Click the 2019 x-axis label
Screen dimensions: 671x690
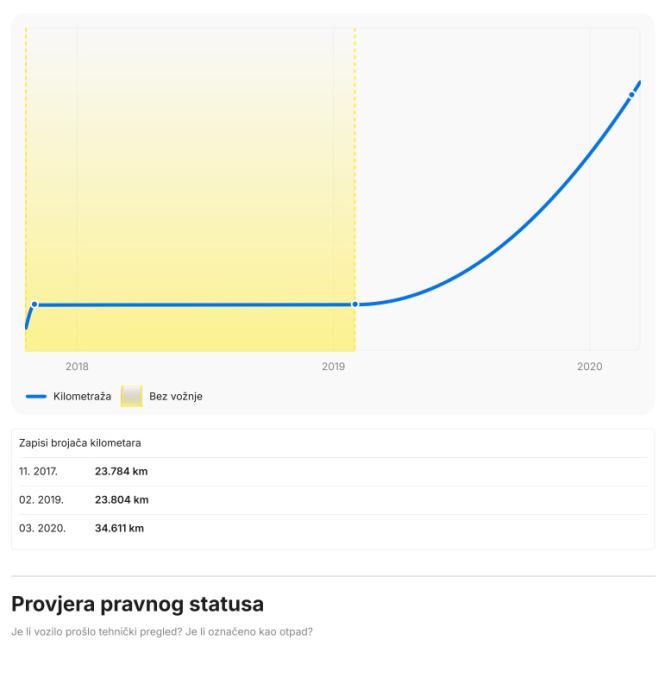333,367
